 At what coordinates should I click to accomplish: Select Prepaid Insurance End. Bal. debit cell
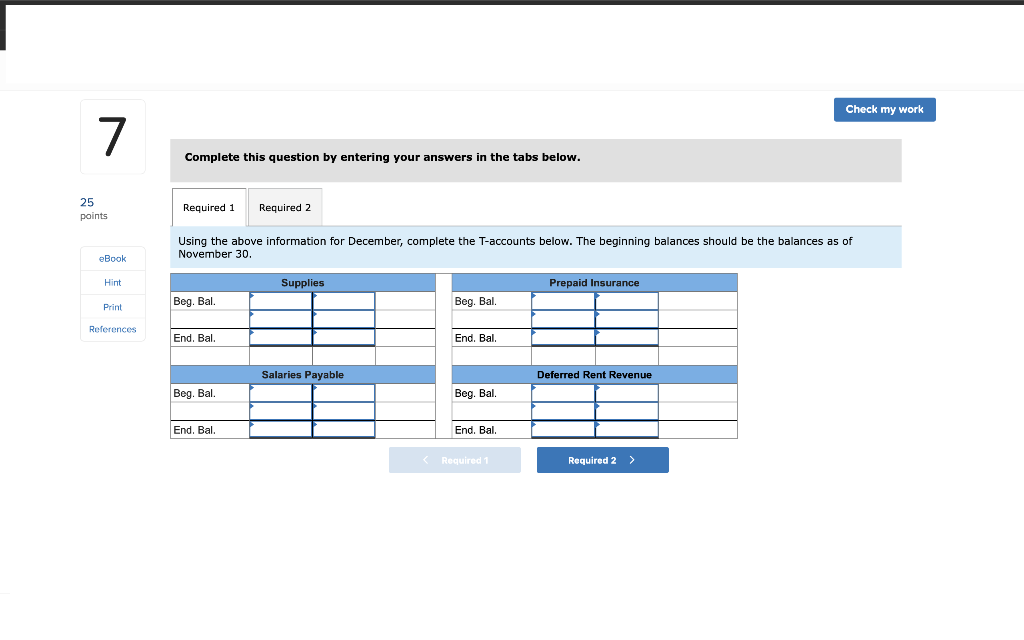[563, 338]
